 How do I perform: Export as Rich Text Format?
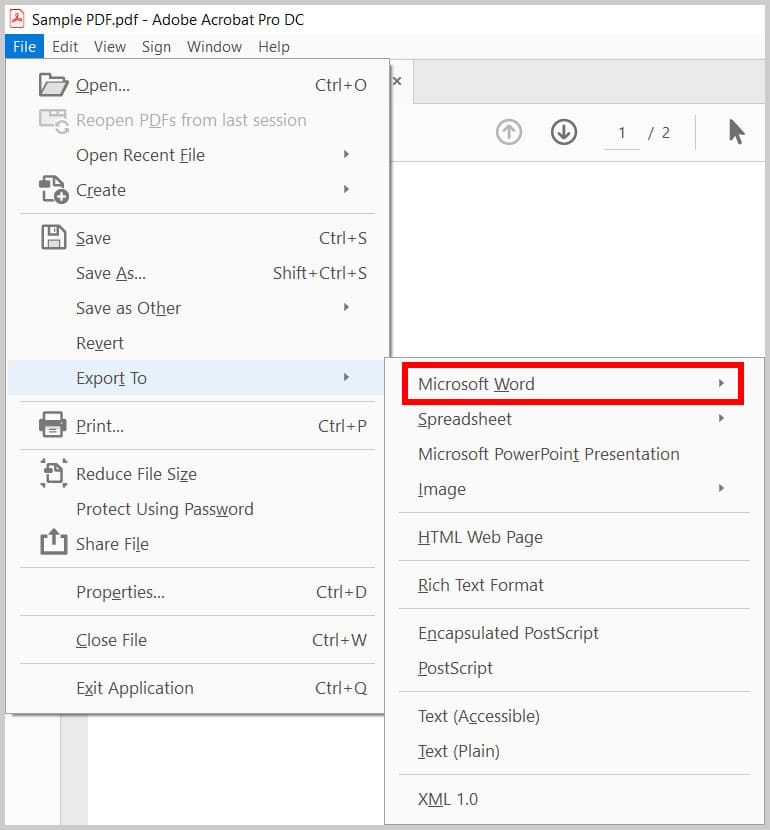pyautogui.click(x=574, y=585)
